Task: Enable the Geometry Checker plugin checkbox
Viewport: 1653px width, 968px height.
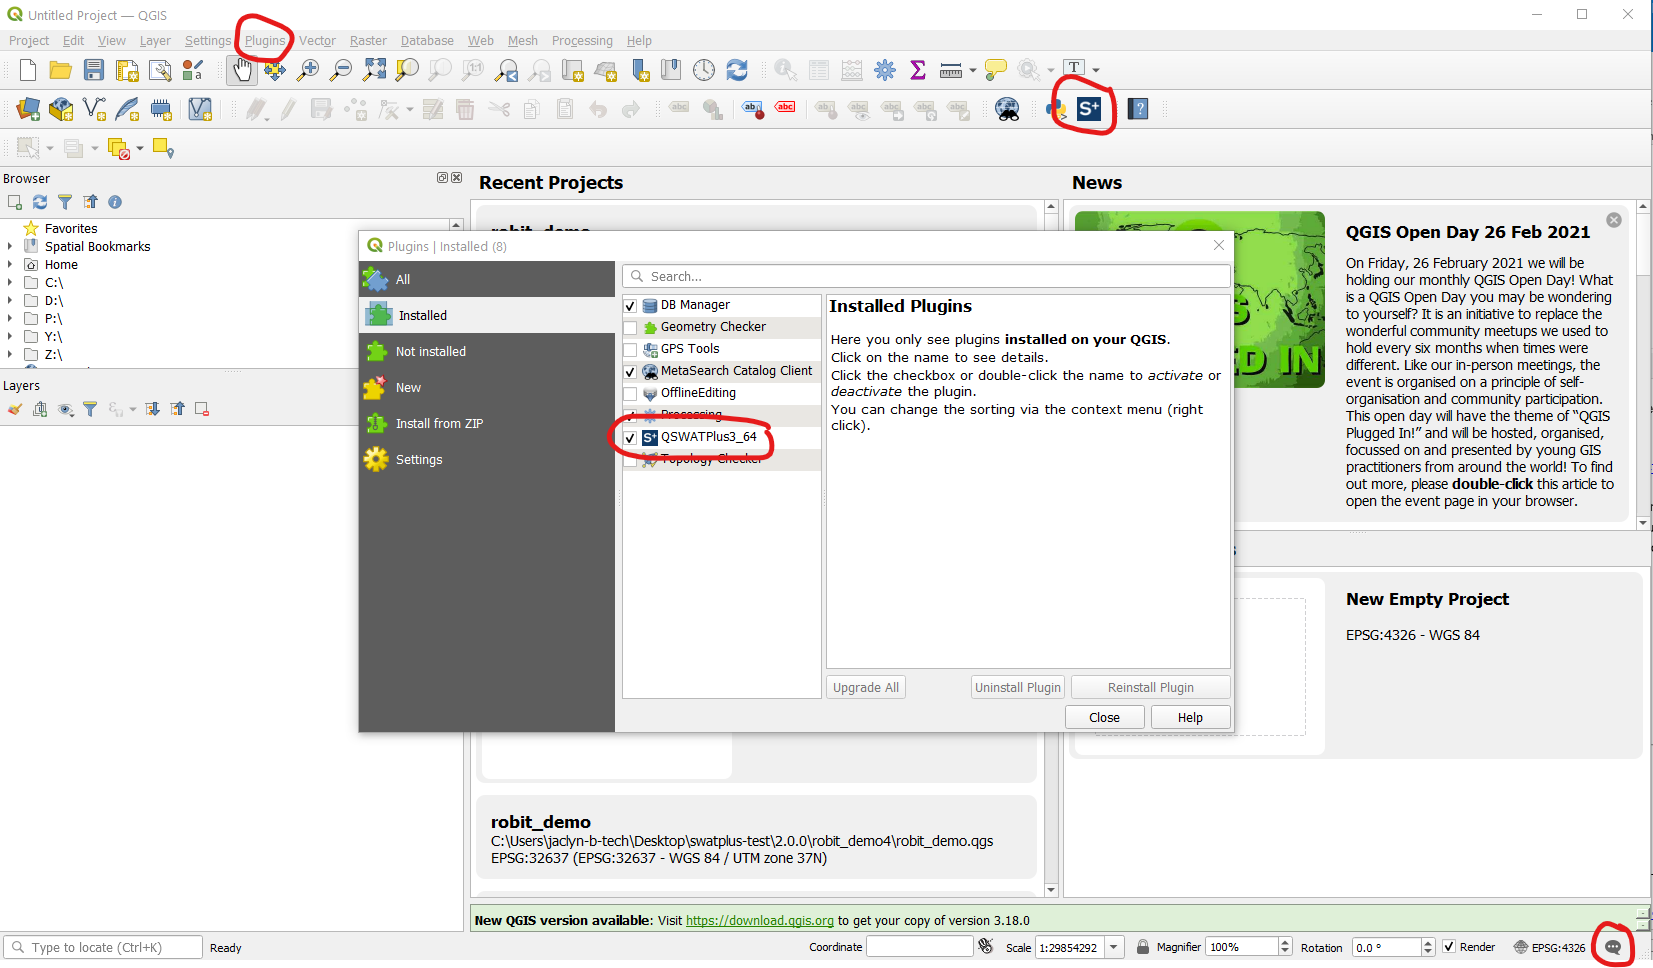Action: [630, 328]
